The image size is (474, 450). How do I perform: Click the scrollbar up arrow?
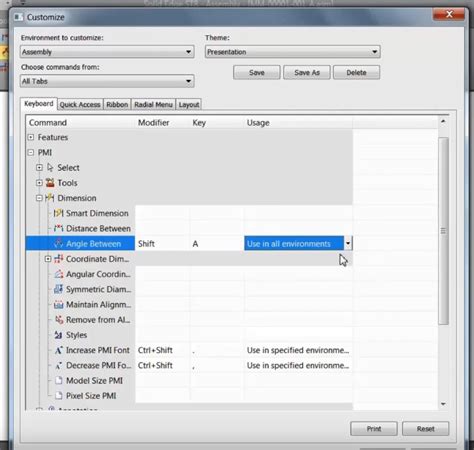click(443, 121)
